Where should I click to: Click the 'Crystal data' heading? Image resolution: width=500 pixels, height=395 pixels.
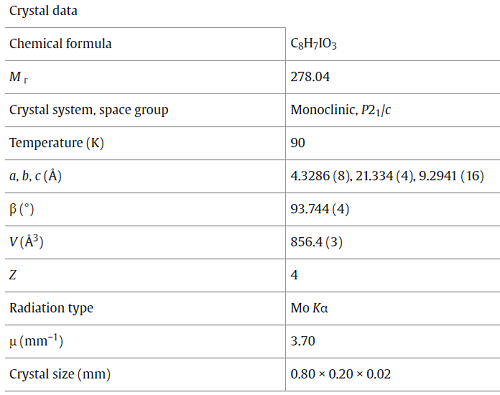point(43,11)
